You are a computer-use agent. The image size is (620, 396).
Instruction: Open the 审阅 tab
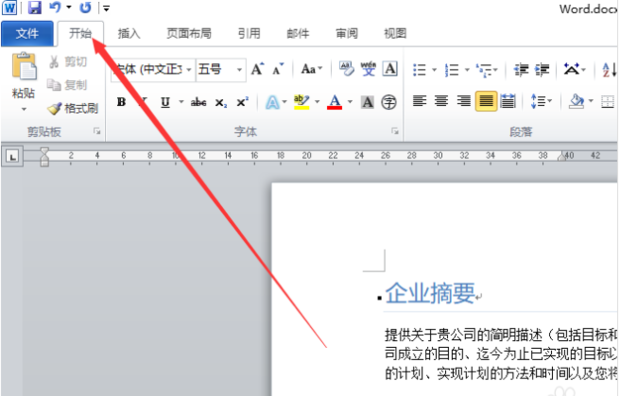[x=347, y=34]
